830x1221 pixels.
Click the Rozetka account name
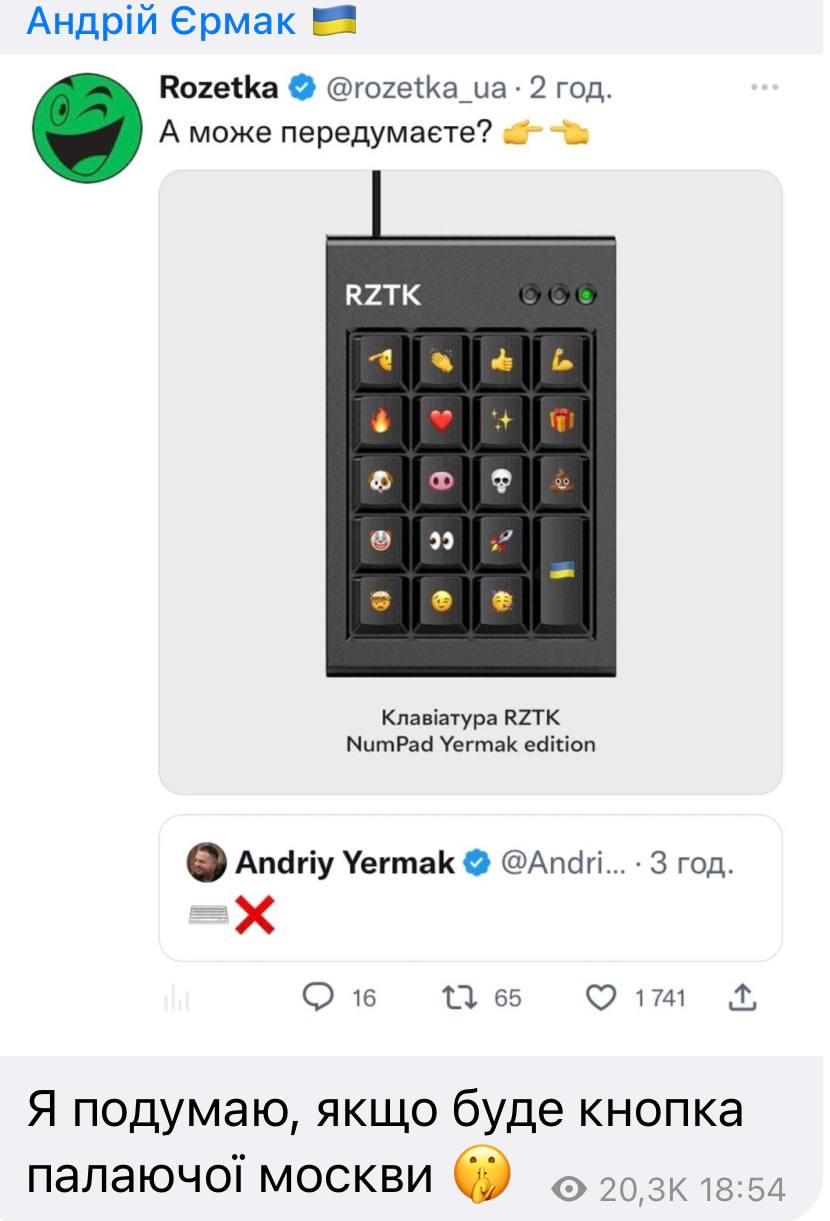pyautogui.click(x=218, y=89)
